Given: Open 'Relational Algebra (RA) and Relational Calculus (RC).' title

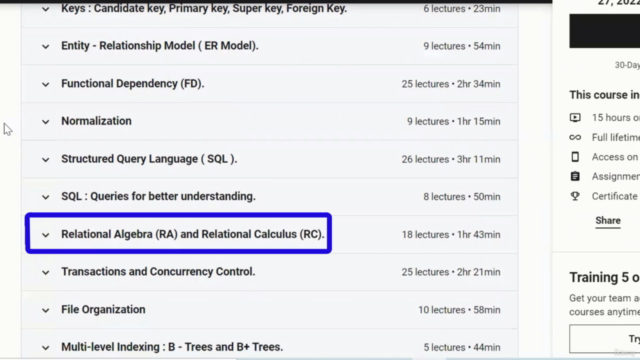Looking at the screenshot, I should pos(193,234).
